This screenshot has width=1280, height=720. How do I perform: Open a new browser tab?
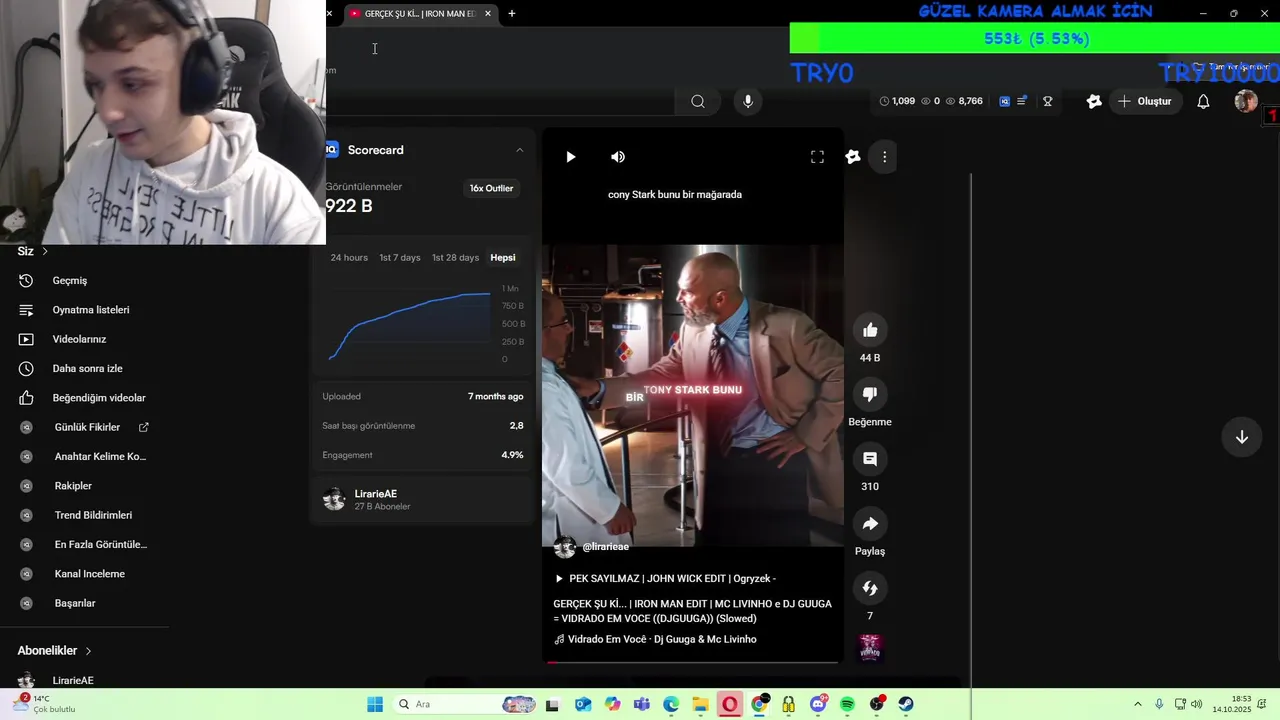click(512, 14)
